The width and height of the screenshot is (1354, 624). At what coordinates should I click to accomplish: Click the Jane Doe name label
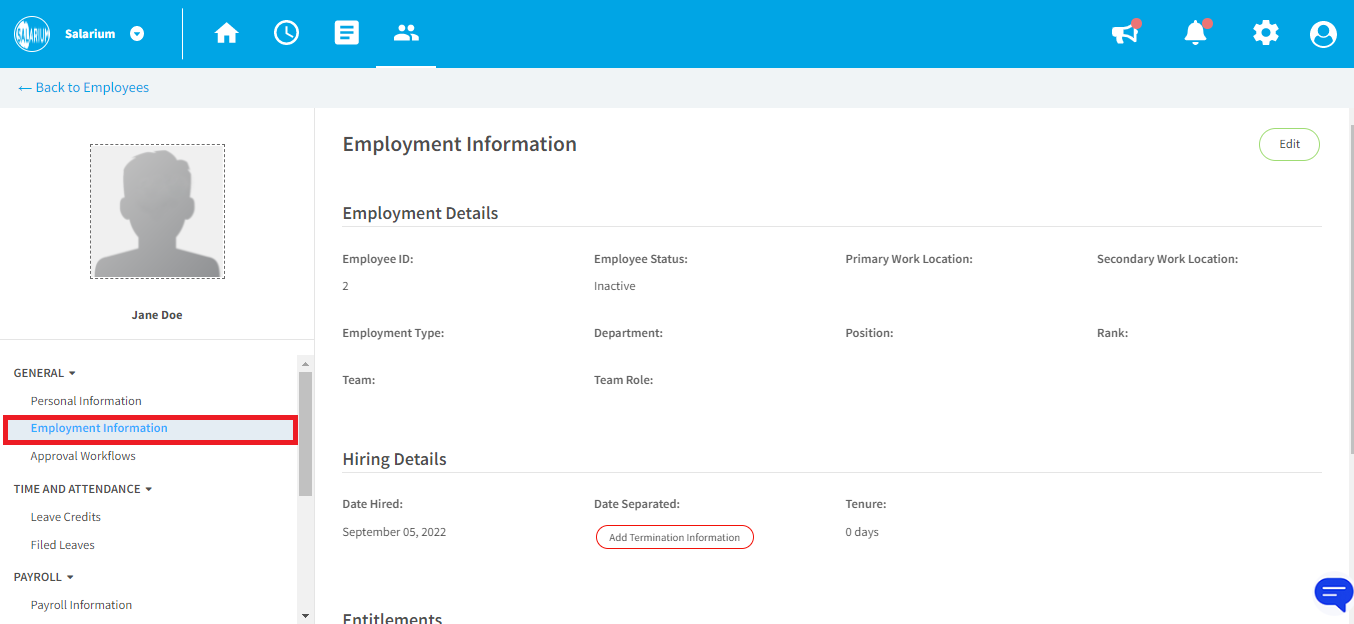[x=157, y=315]
